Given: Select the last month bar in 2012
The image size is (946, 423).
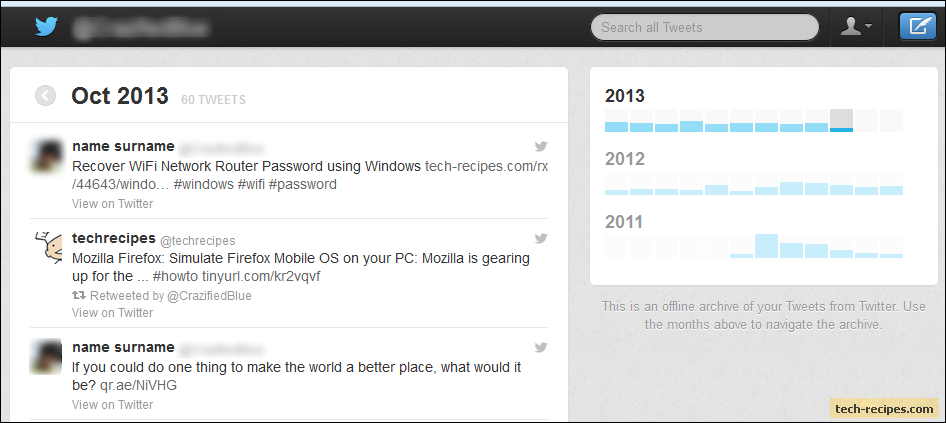Looking at the screenshot, I should point(891,183).
